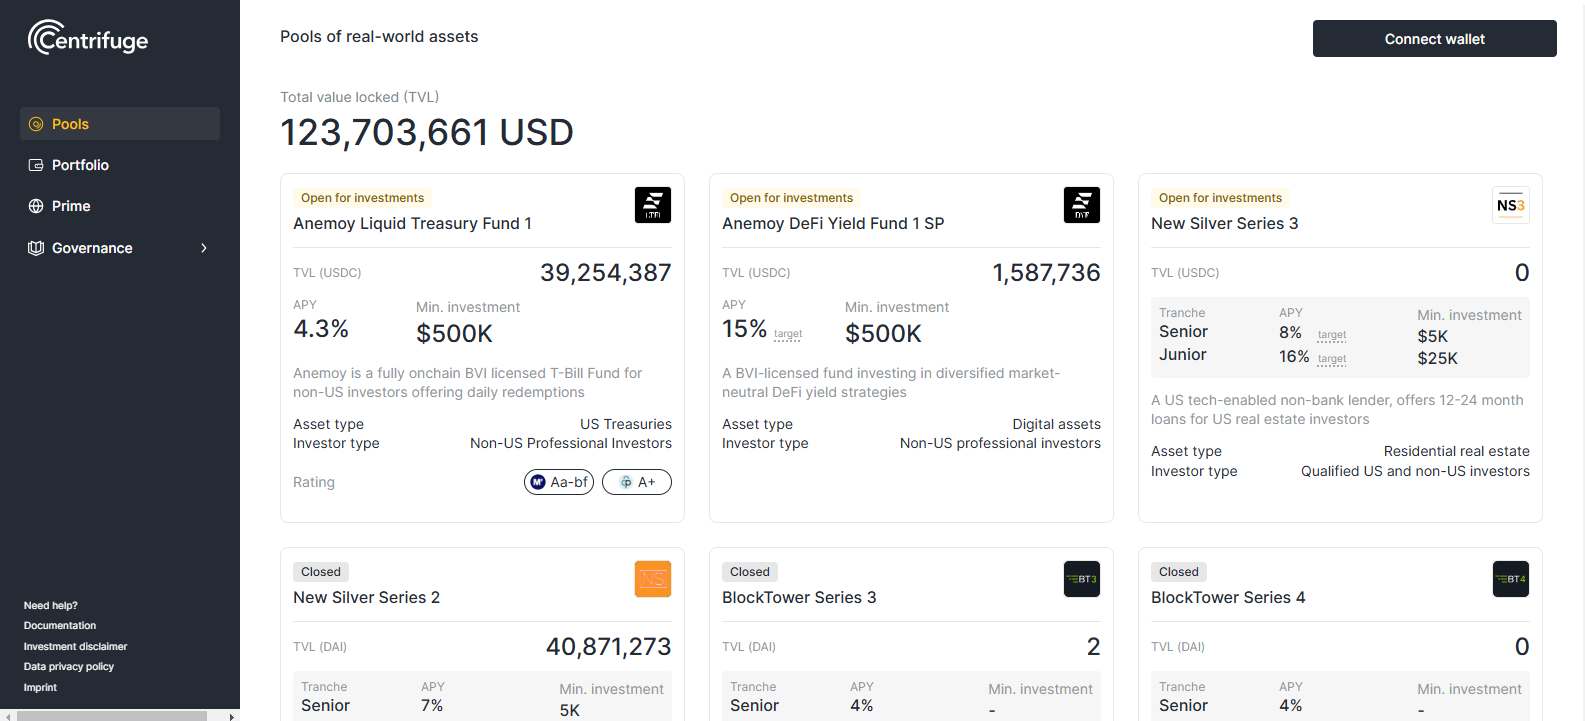Click the 4.3% APY value

(x=321, y=329)
